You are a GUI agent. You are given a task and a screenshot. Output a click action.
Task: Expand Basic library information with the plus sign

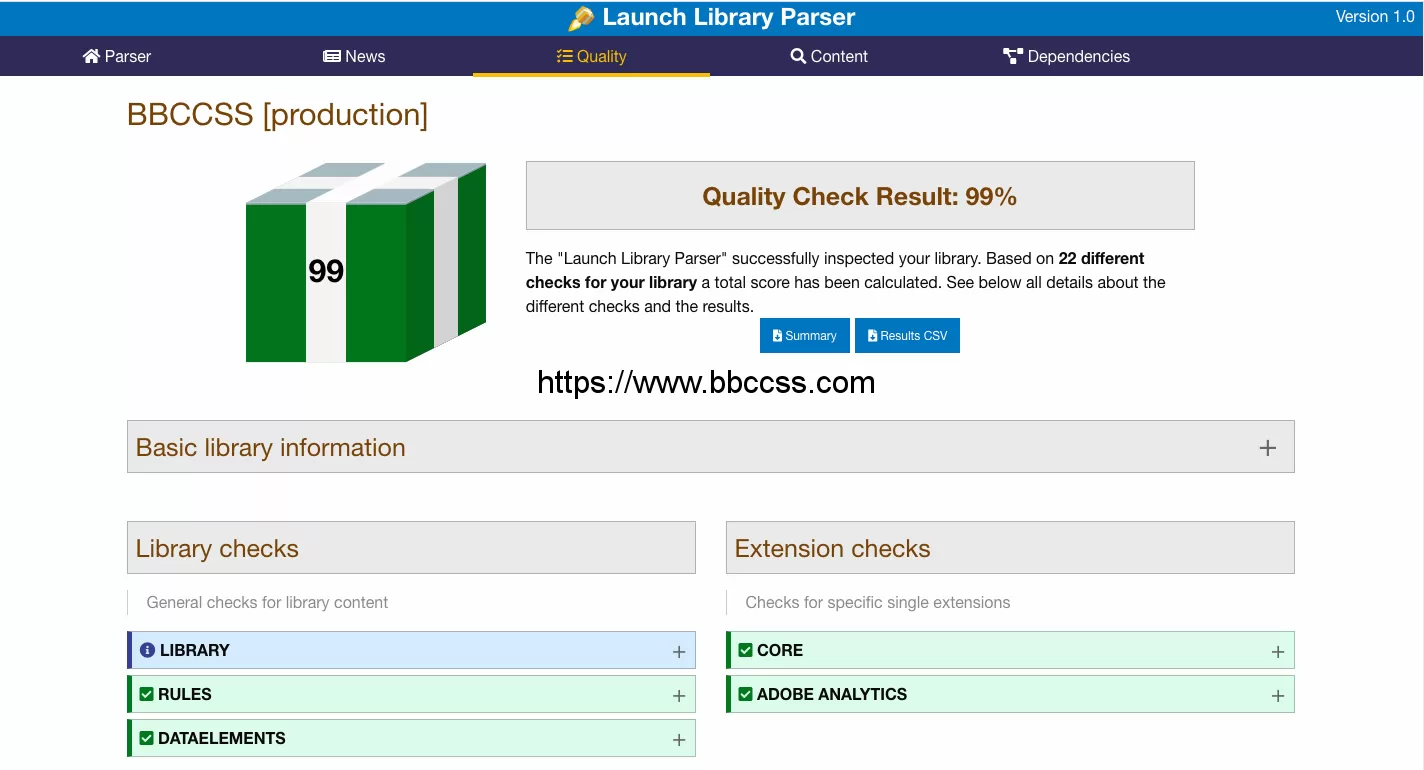1267,448
